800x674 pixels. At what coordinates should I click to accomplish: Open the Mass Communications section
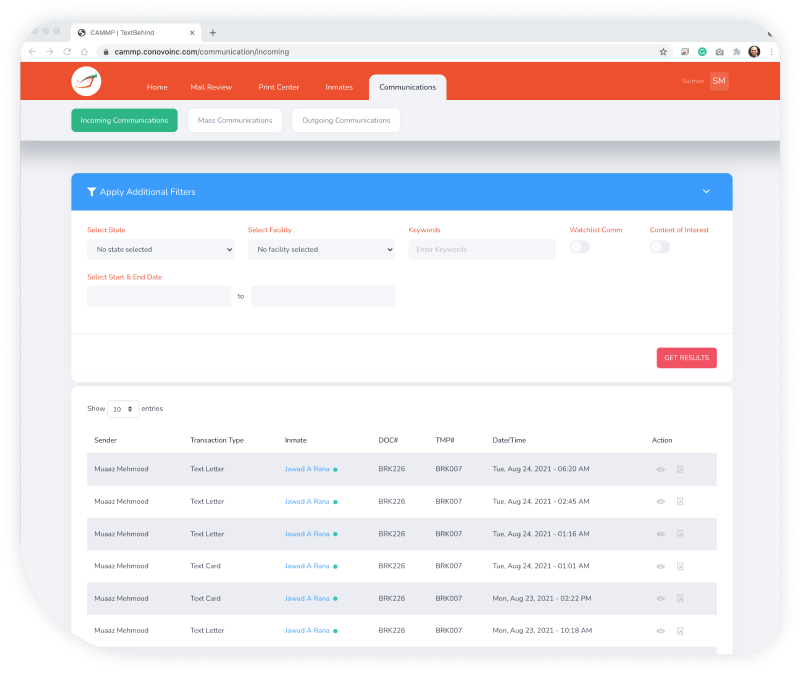pyautogui.click(x=235, y=120)
